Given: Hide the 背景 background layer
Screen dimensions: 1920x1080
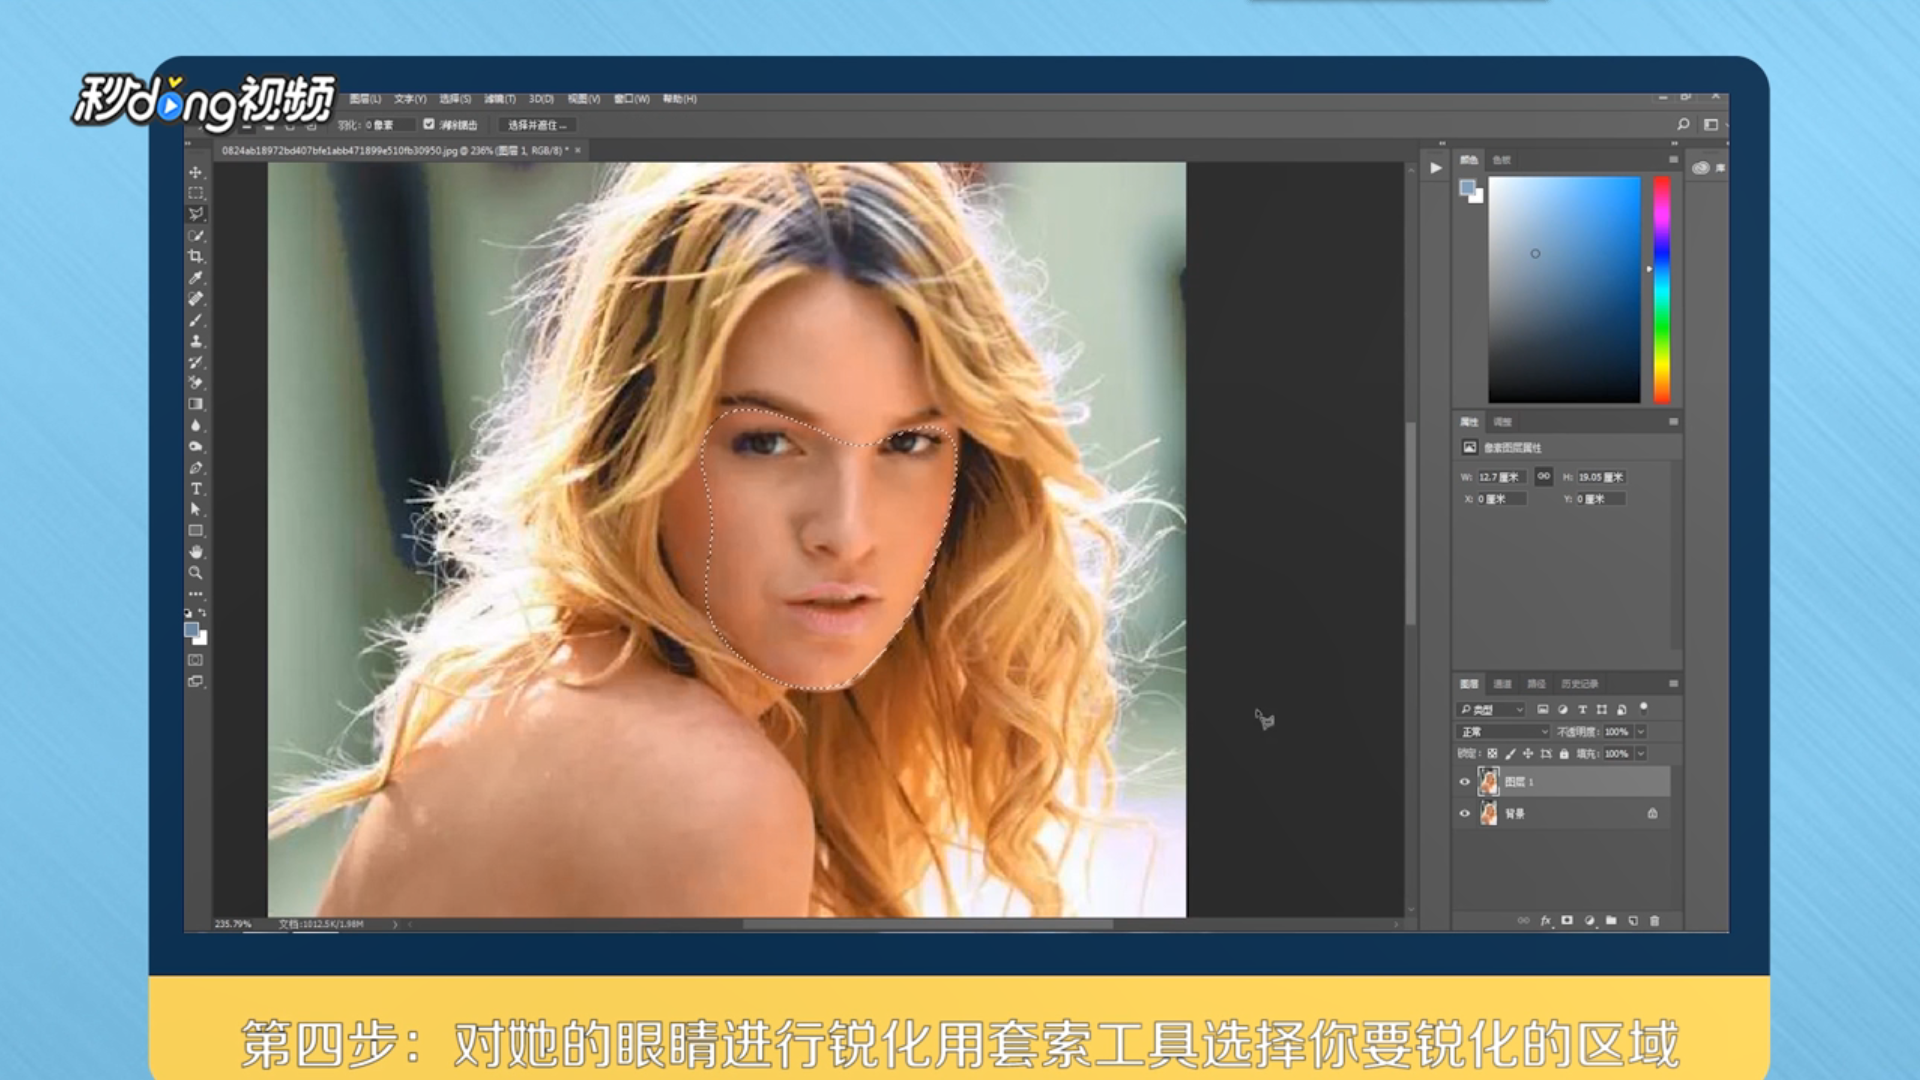Looking at the screenshot, I should click(1465, 813).
